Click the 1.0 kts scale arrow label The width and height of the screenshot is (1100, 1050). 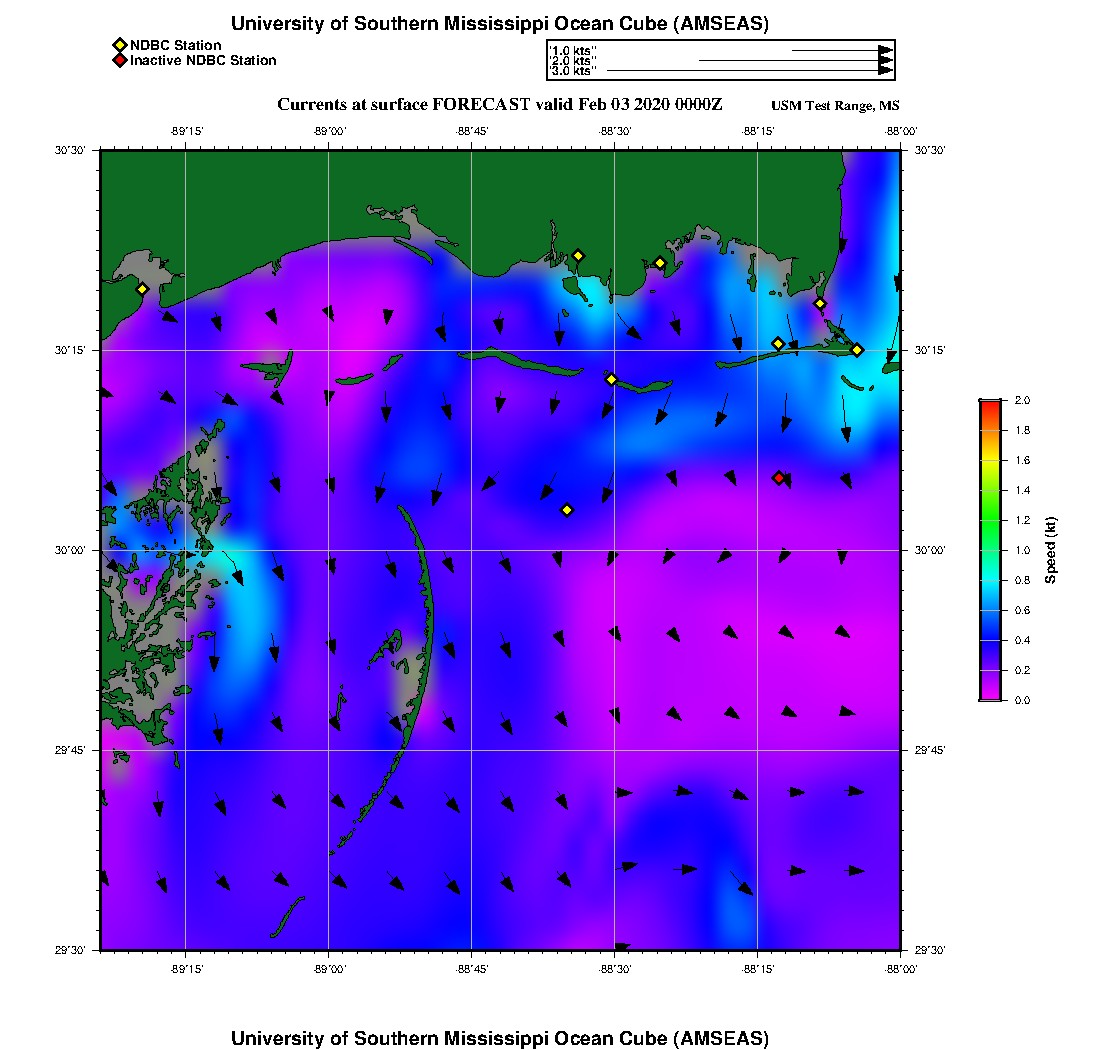pyautogui.click(x=573, y=50)
